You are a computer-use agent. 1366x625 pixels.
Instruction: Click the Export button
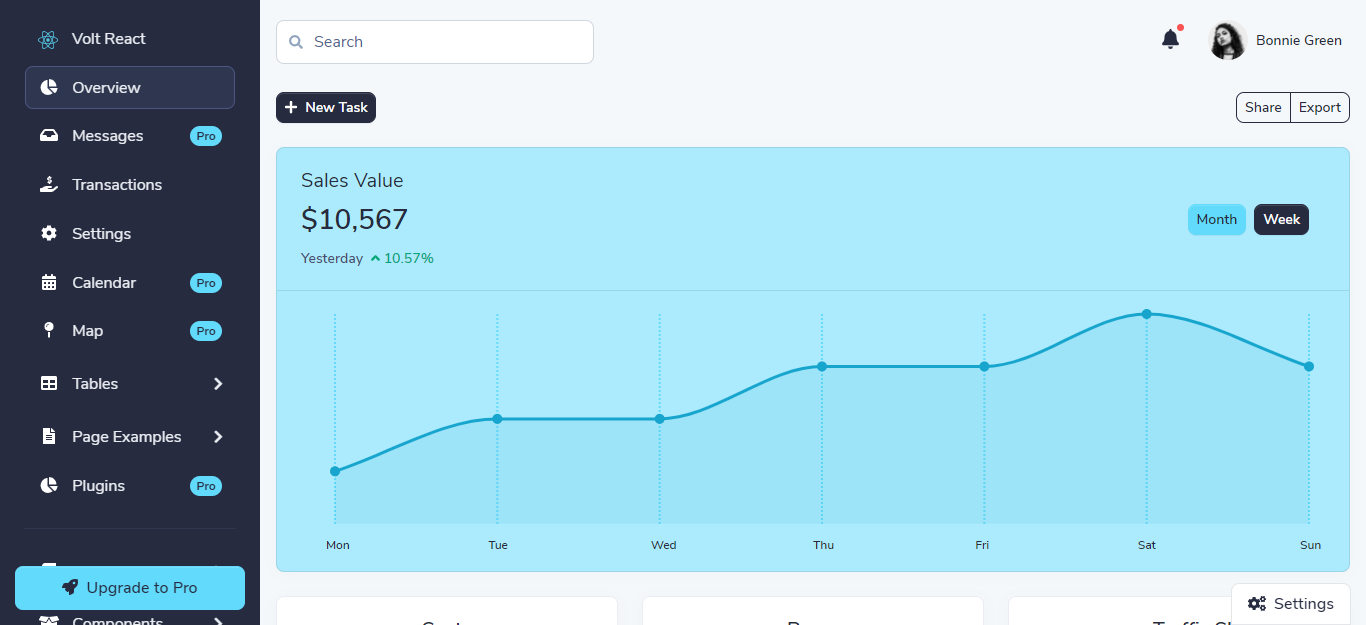point(1319,108)
